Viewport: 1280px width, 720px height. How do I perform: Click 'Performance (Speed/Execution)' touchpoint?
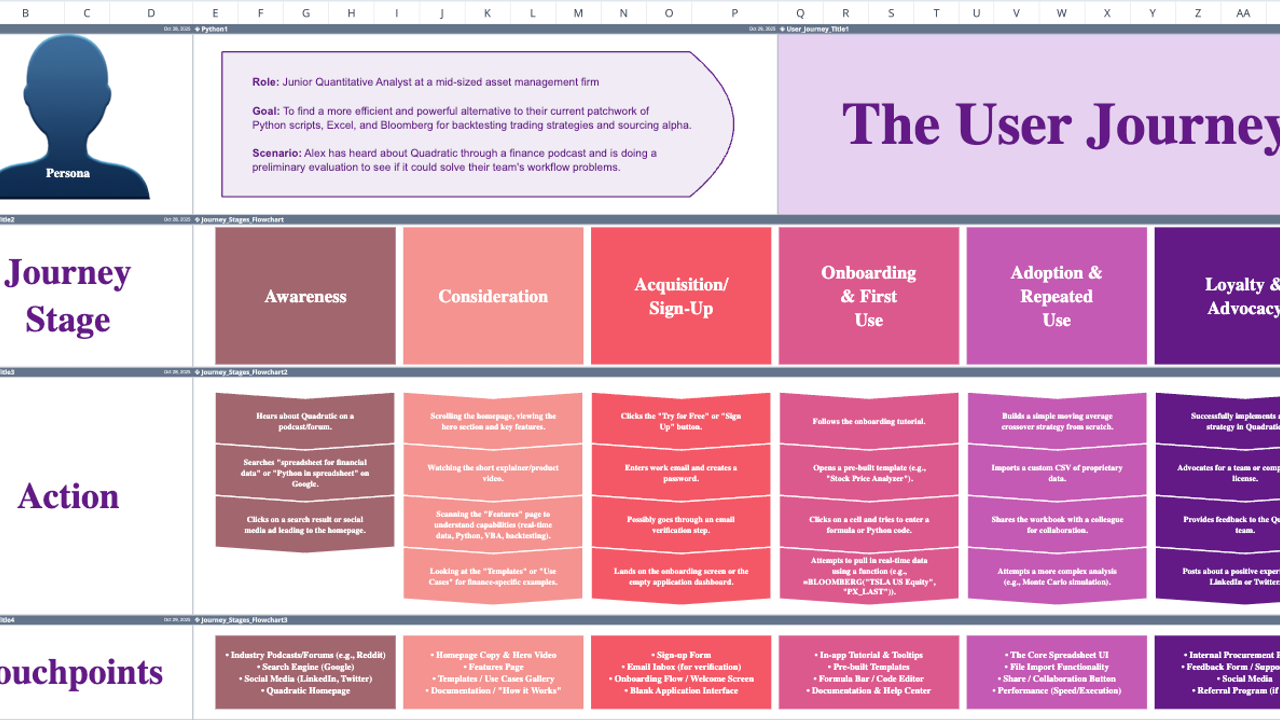(1057, 691)
